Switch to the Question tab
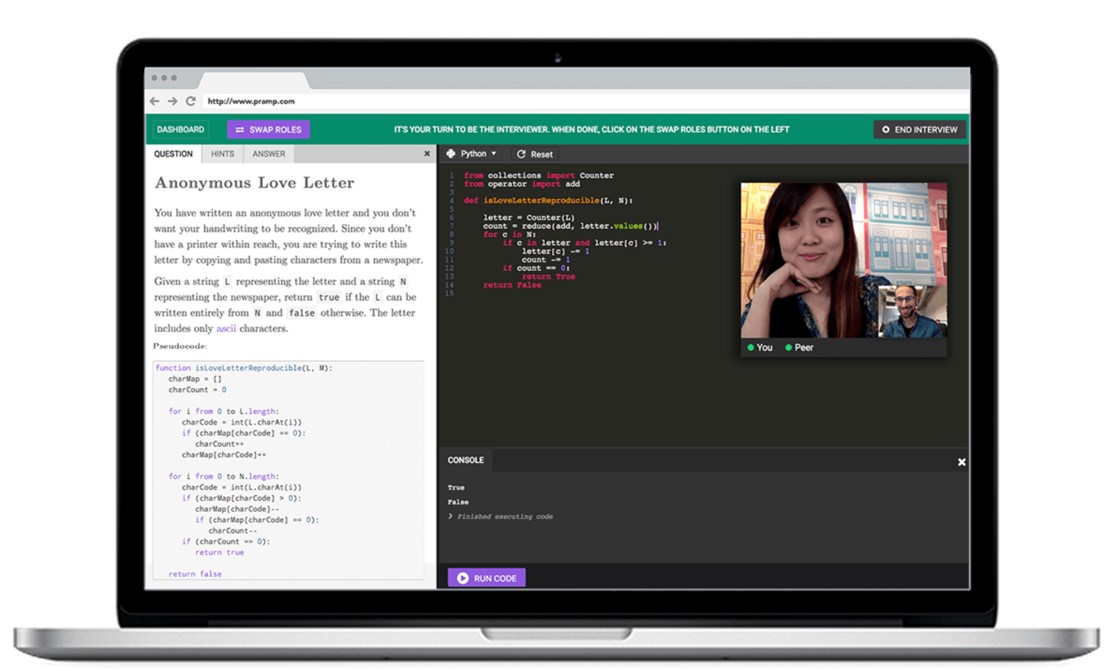 click(x=173, y=153)
